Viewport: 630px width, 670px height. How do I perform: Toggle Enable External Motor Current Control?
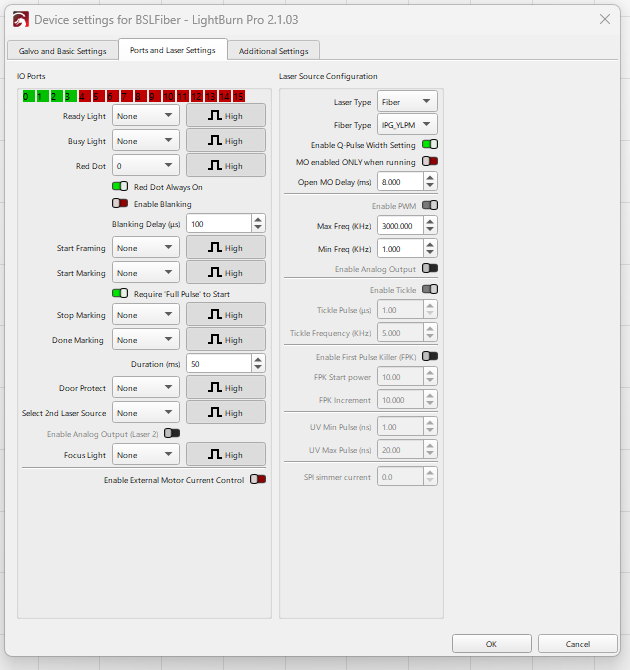point(258,479)
